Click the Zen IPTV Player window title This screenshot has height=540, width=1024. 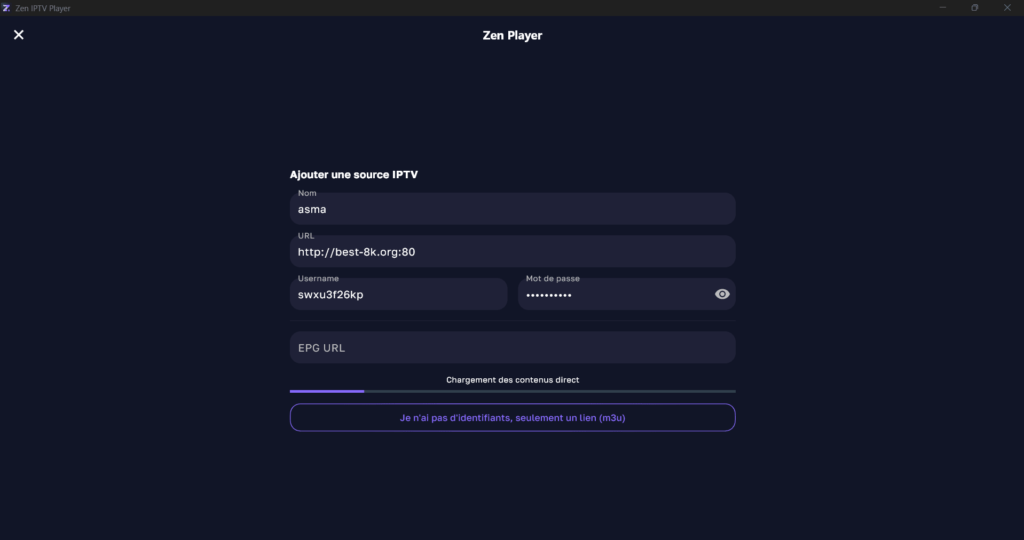click(x=43, y=8)
